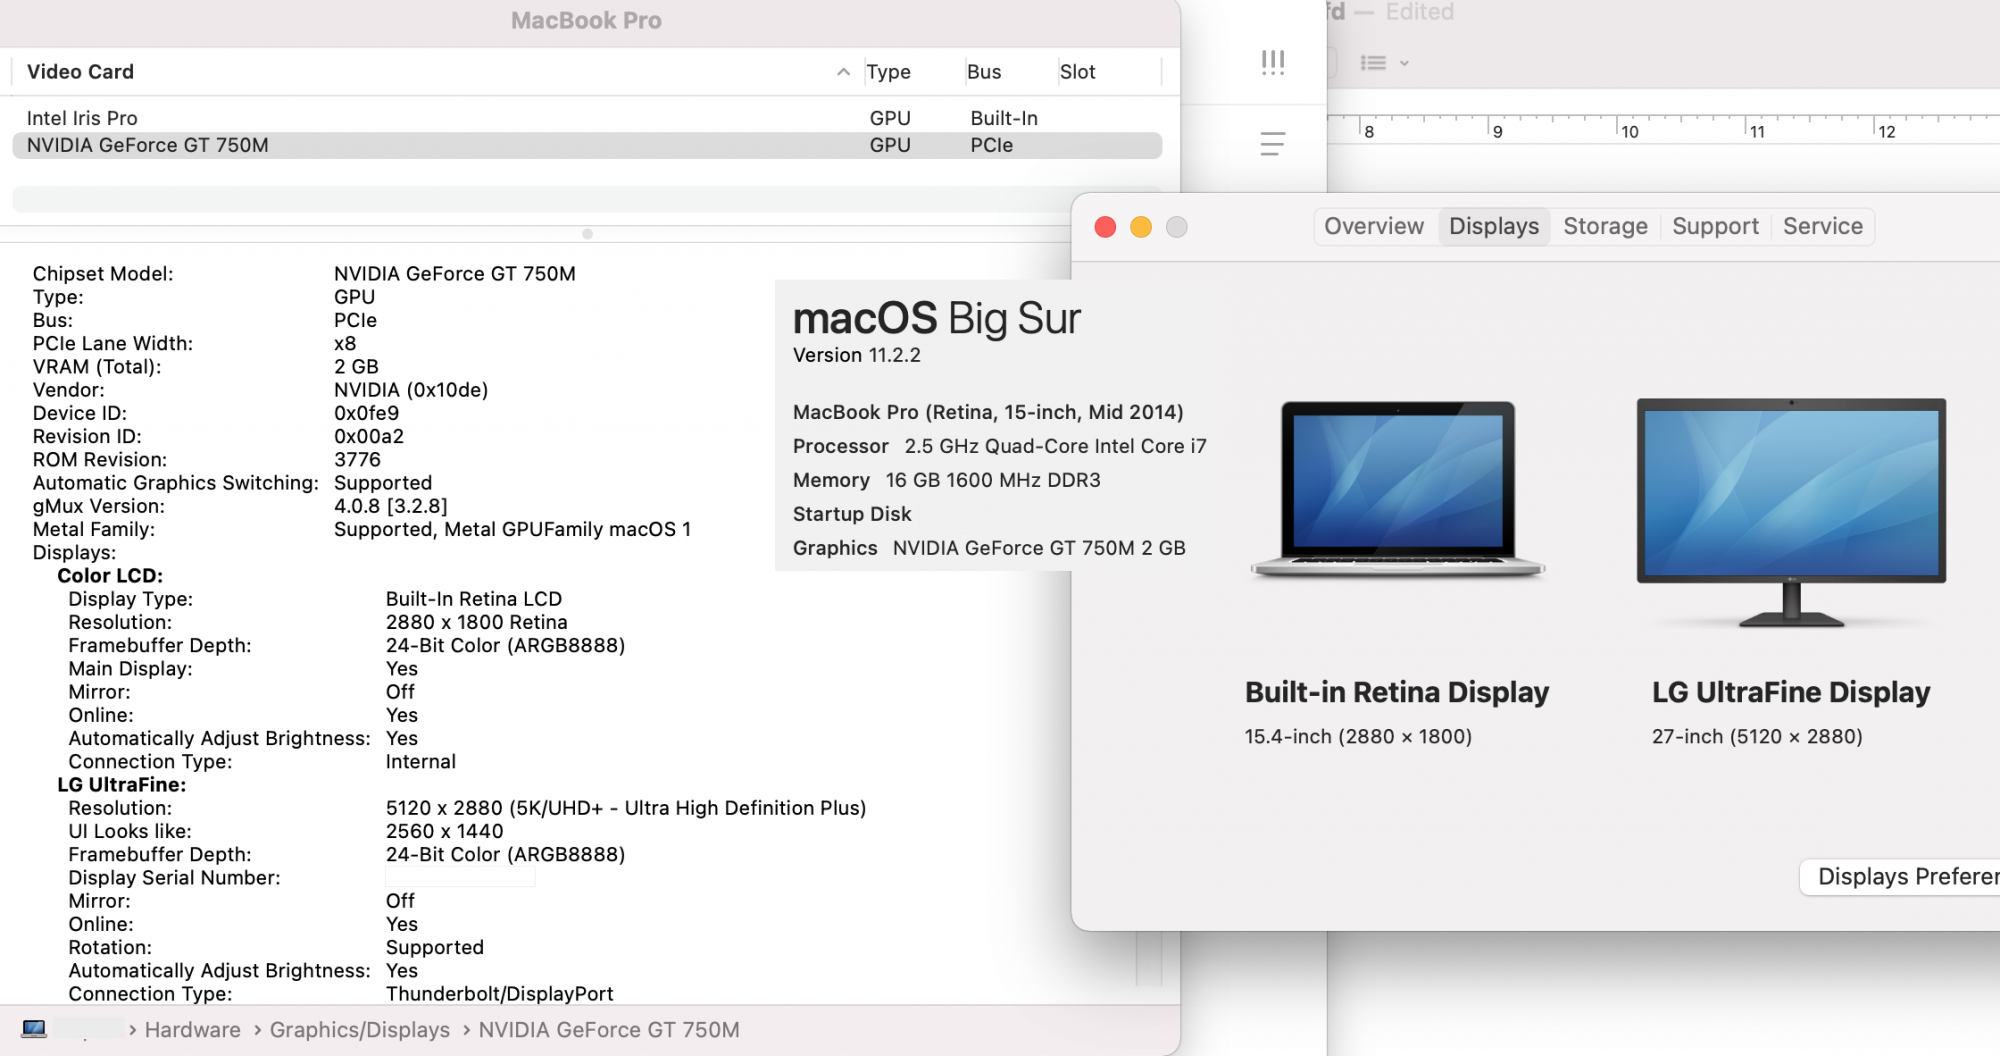Viewport: 2000px width, 1056px height.
Task: Click the three horizontal lines icon below the vertical bars
Action: (x=1273, y=144)
